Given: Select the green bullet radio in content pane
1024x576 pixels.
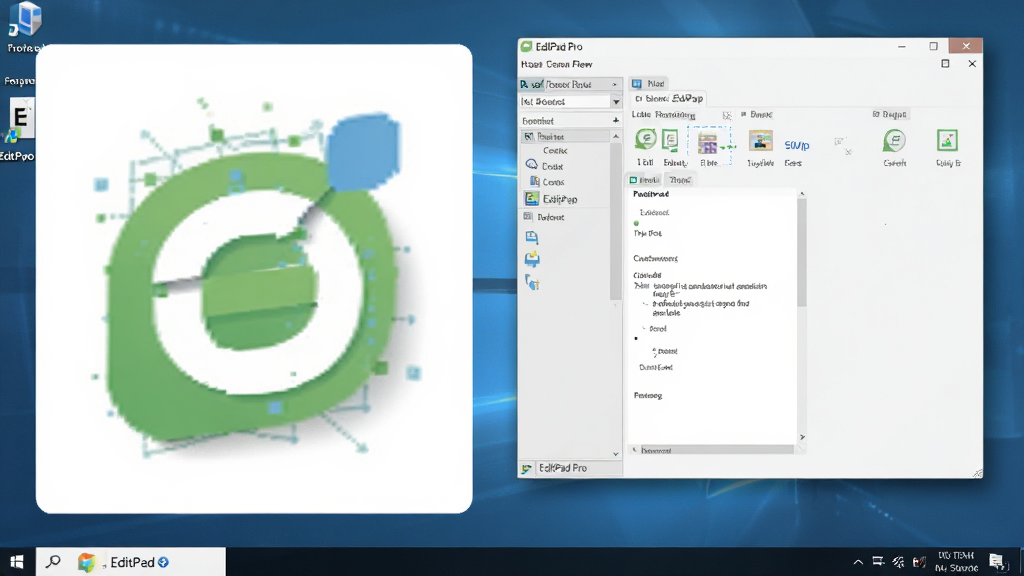Looking at the screenshot, I should [636, 223].
